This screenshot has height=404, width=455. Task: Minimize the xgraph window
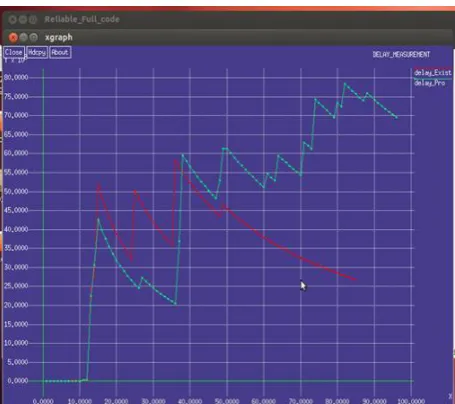point(23,37)
